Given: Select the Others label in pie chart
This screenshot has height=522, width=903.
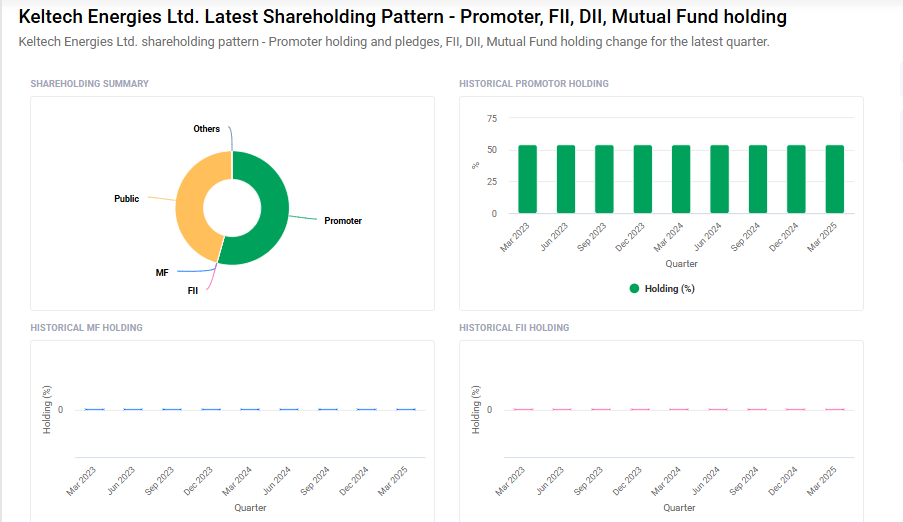Looking at the screenshot, I should pos(206,129).
